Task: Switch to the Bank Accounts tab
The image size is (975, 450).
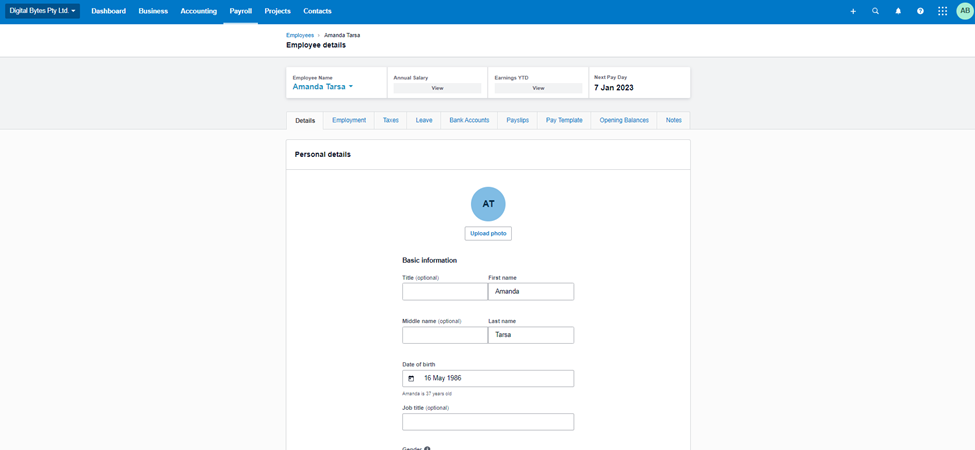Action: (469, 121)
